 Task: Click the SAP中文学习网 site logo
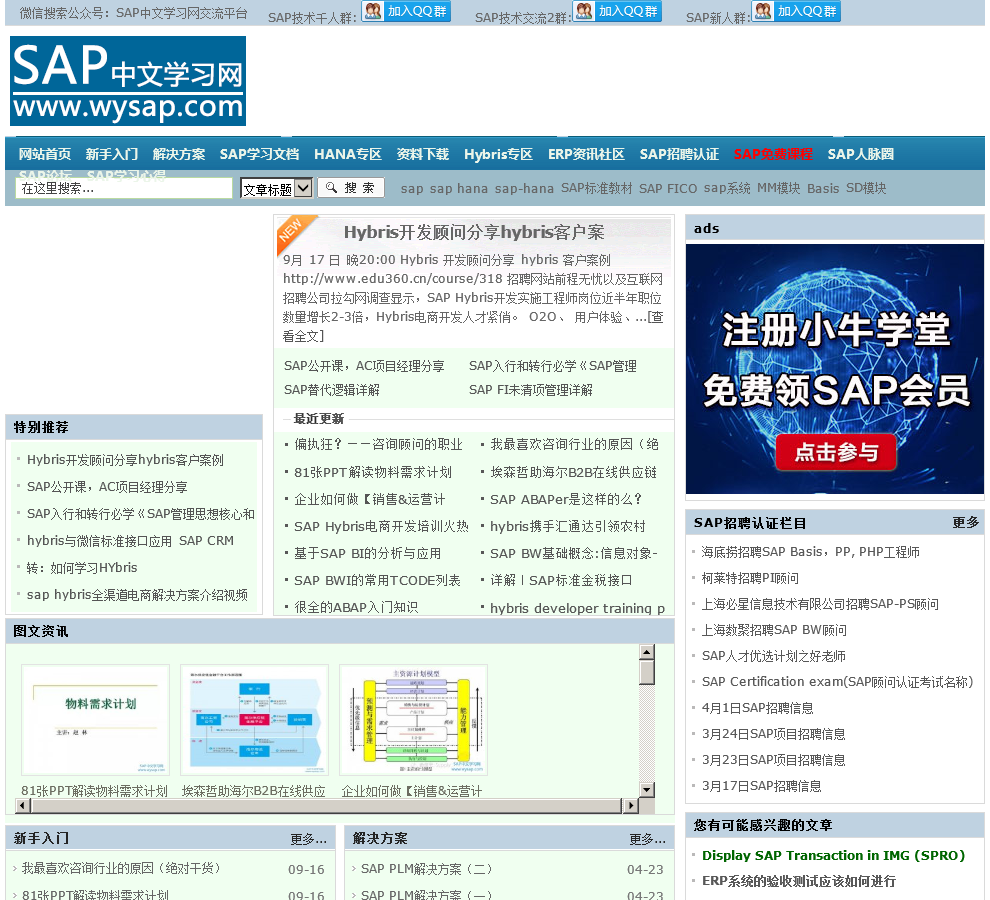pos(128,81)
